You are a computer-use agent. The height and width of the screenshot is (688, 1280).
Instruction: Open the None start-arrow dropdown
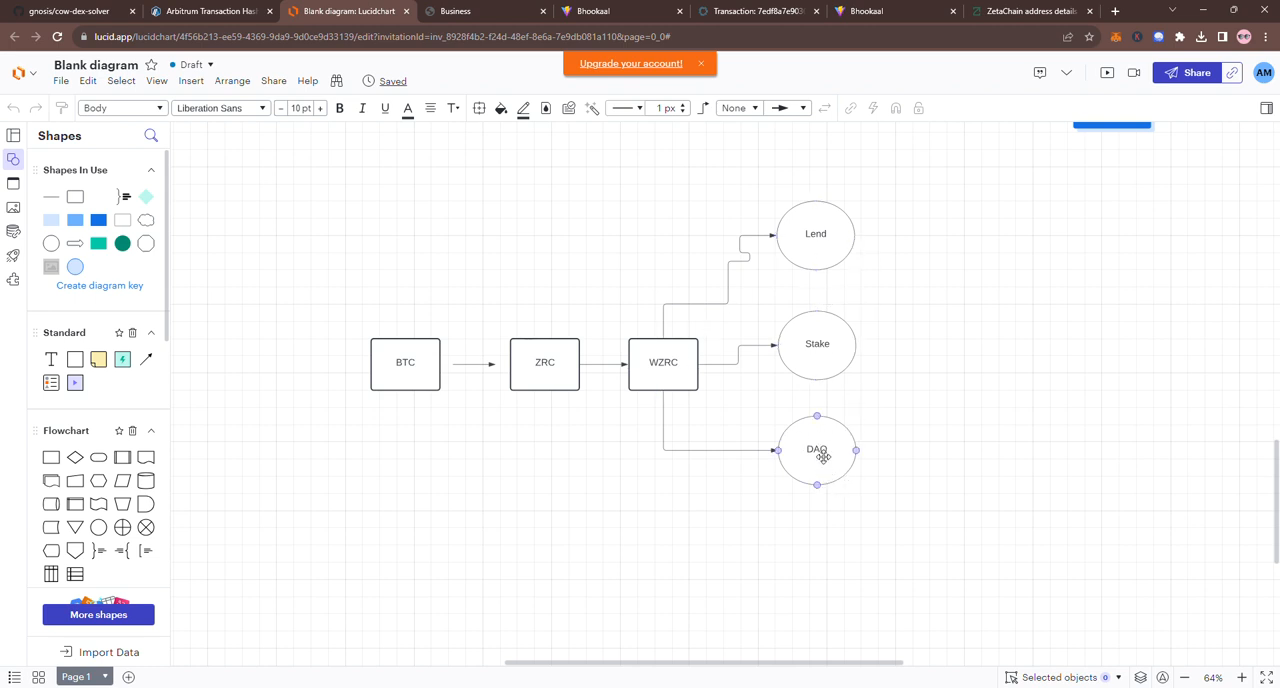[x=740, y=108]
